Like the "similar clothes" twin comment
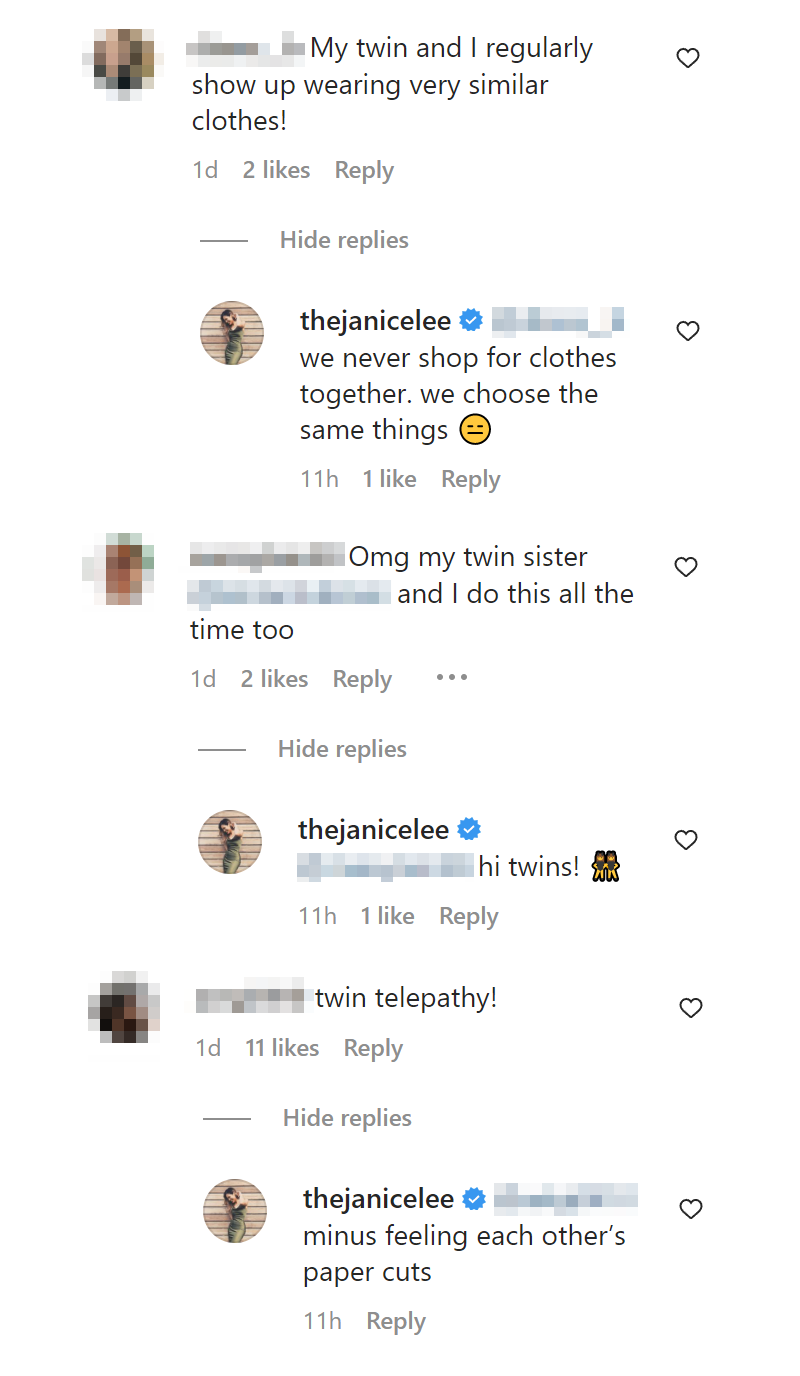This screenshot has height=1376, width=800. 688,59
